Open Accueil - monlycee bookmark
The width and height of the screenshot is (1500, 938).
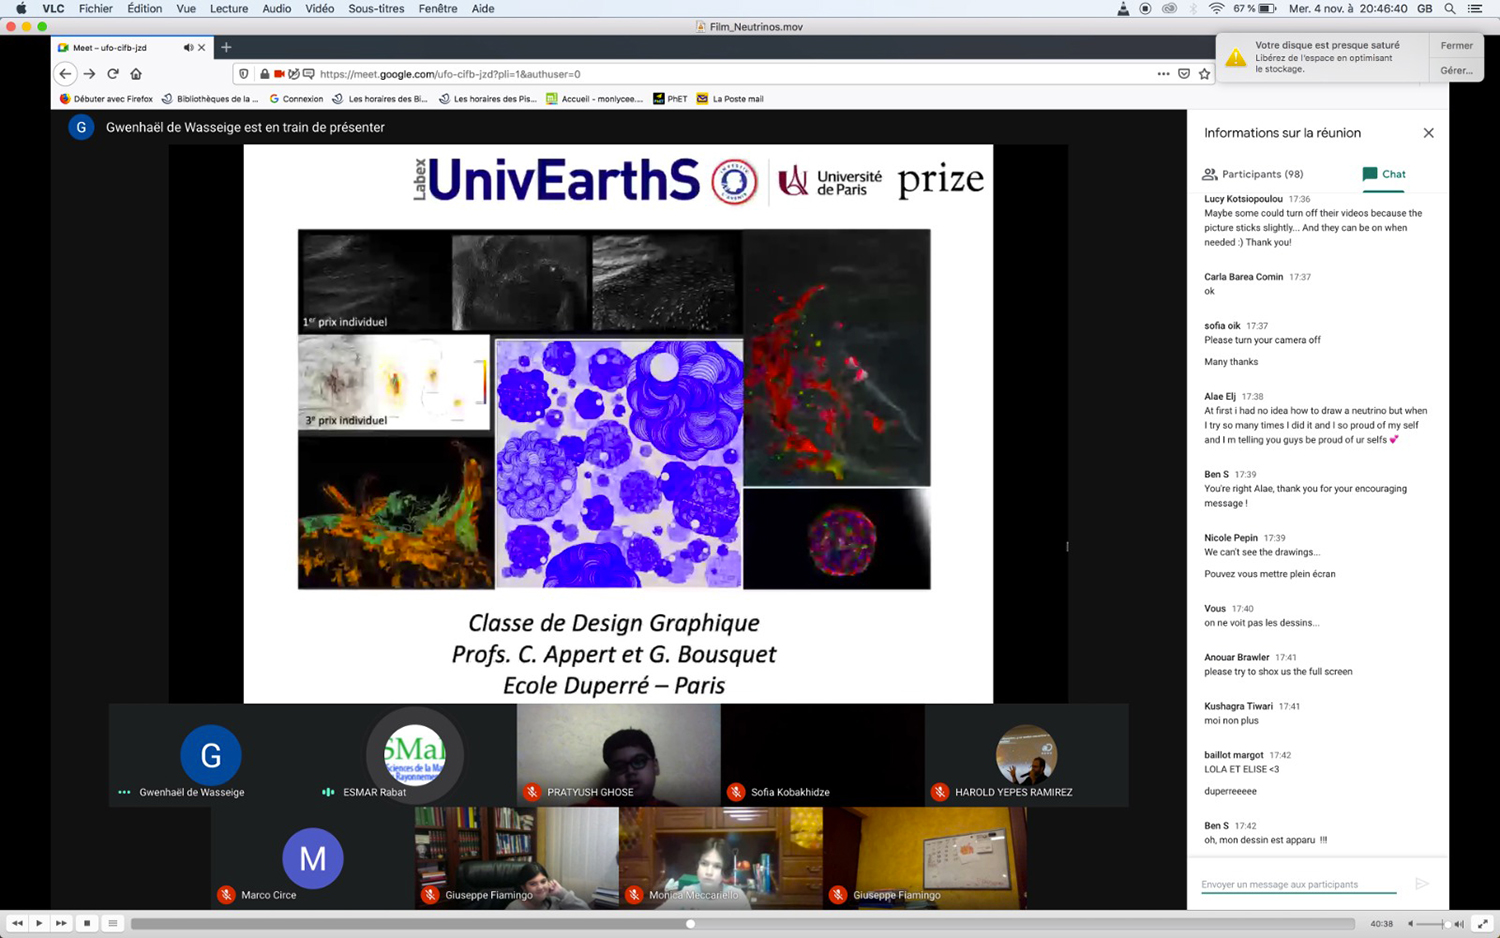(x=594, y=99)
